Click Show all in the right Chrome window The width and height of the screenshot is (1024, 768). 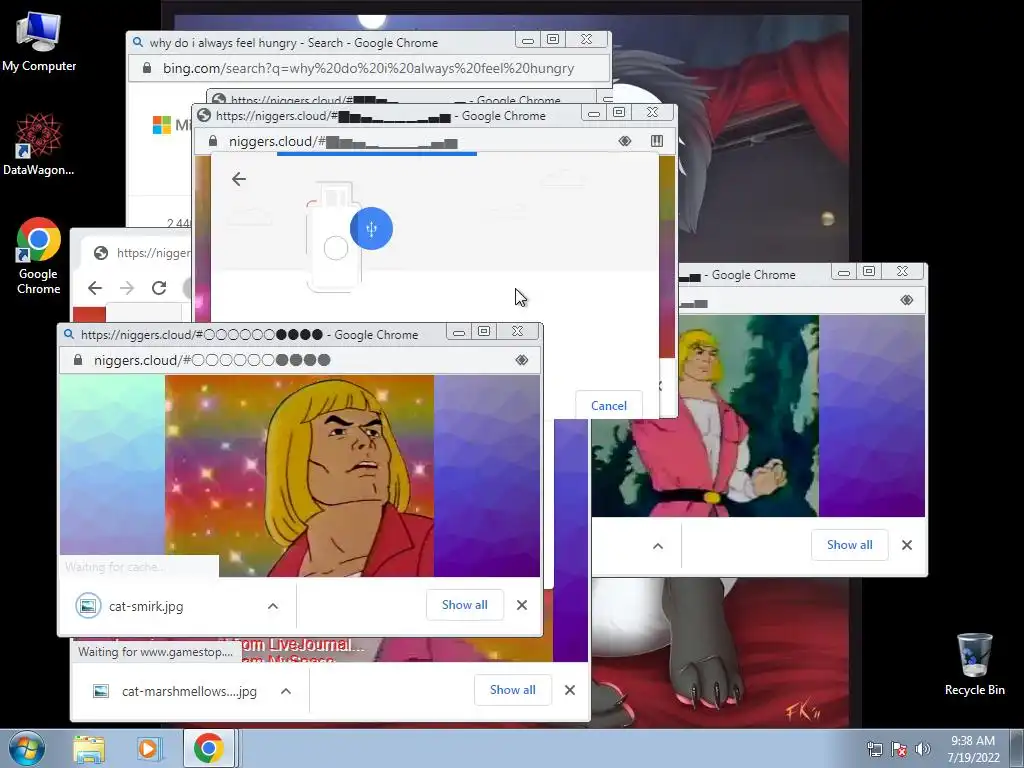click(849, 545)
